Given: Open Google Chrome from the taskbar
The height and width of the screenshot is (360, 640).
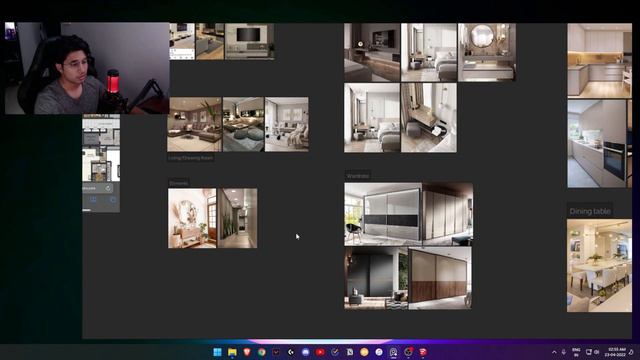Looking at the screenshot, I should (262, 352).
